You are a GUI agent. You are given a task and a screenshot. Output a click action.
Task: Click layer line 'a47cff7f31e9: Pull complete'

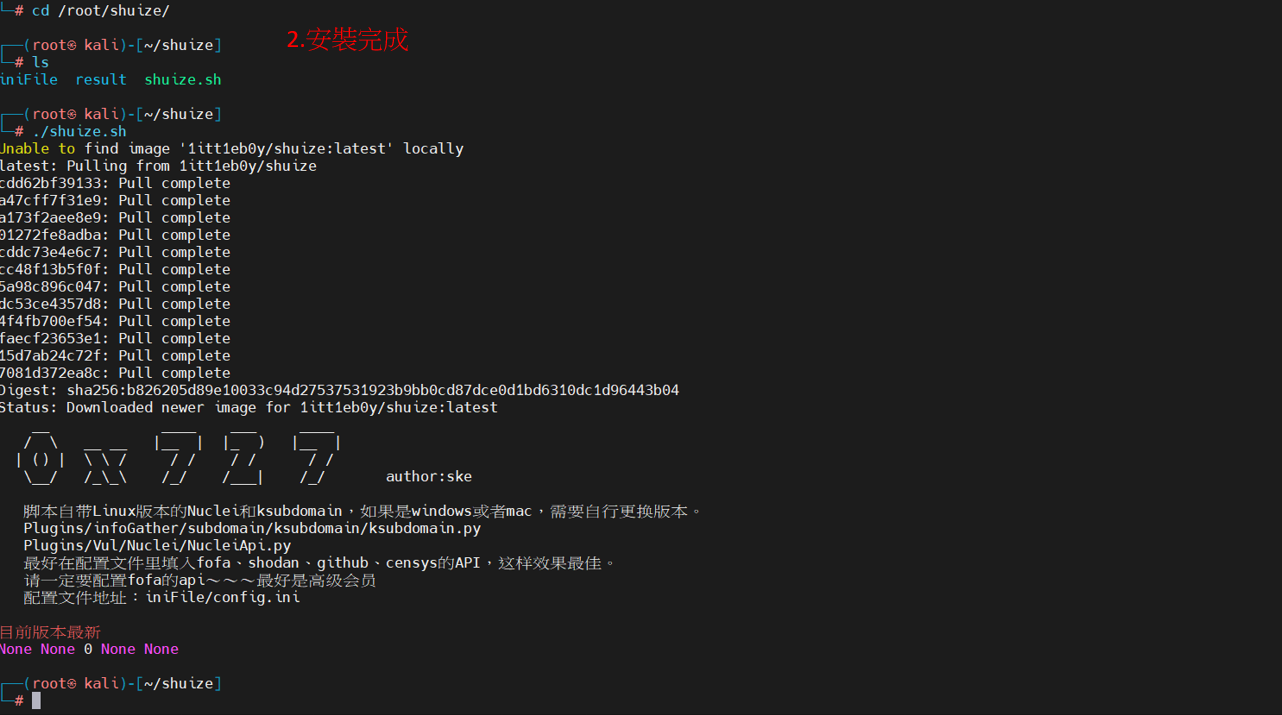click(115, 200)
